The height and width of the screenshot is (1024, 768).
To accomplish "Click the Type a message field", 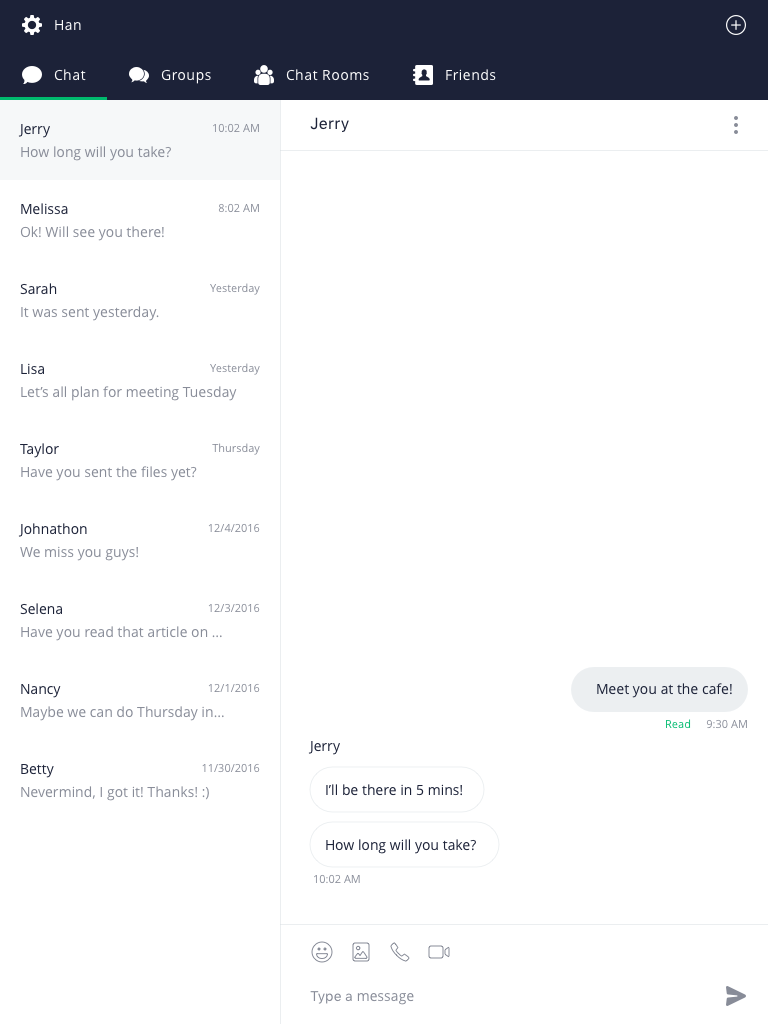I will 509,996.
